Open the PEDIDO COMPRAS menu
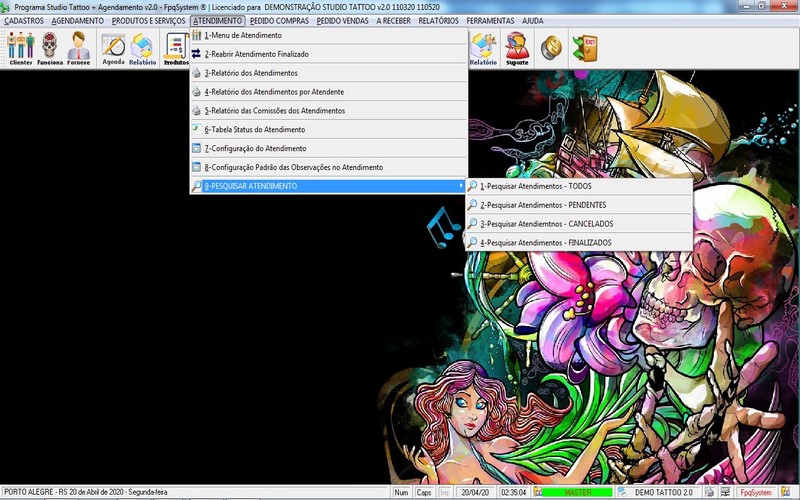This screenshot has height=500, width=800. click(x=280, y=21)
